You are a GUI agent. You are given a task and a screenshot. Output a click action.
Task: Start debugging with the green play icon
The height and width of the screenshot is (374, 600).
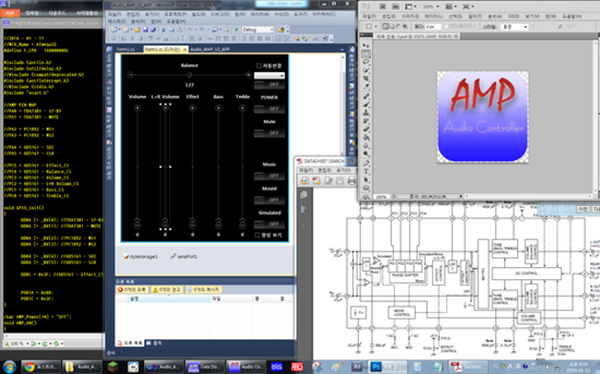236,29
